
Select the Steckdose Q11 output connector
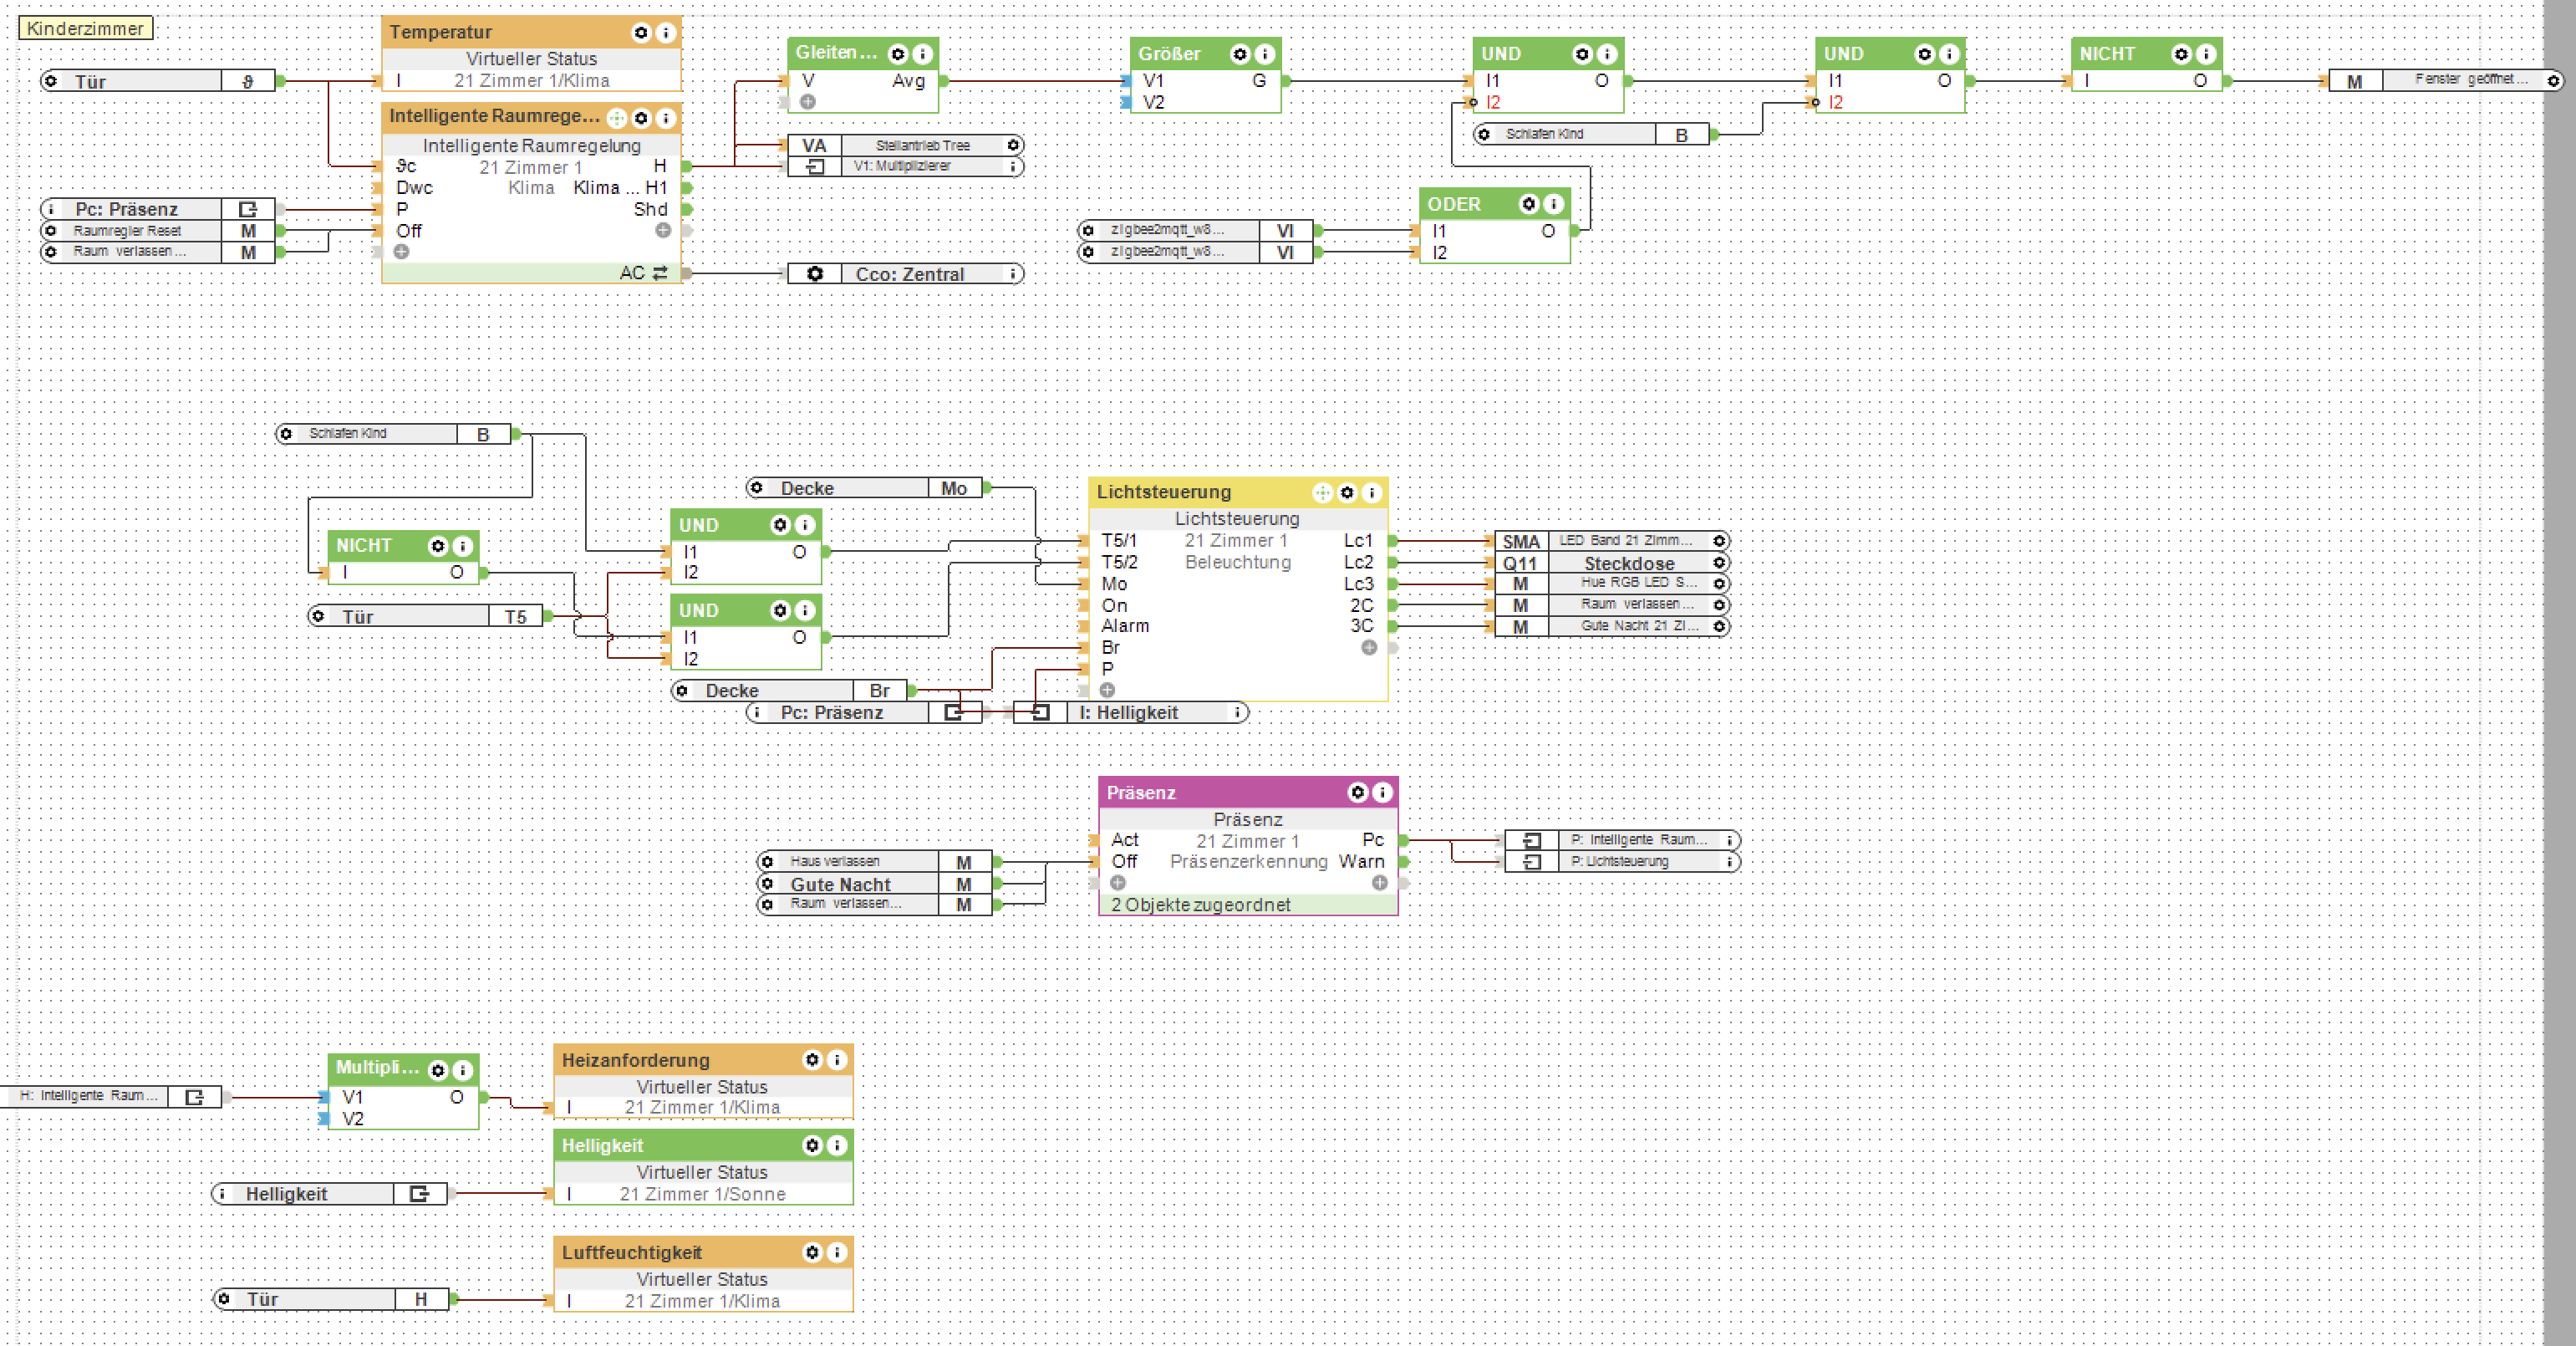pos(1628,563)
